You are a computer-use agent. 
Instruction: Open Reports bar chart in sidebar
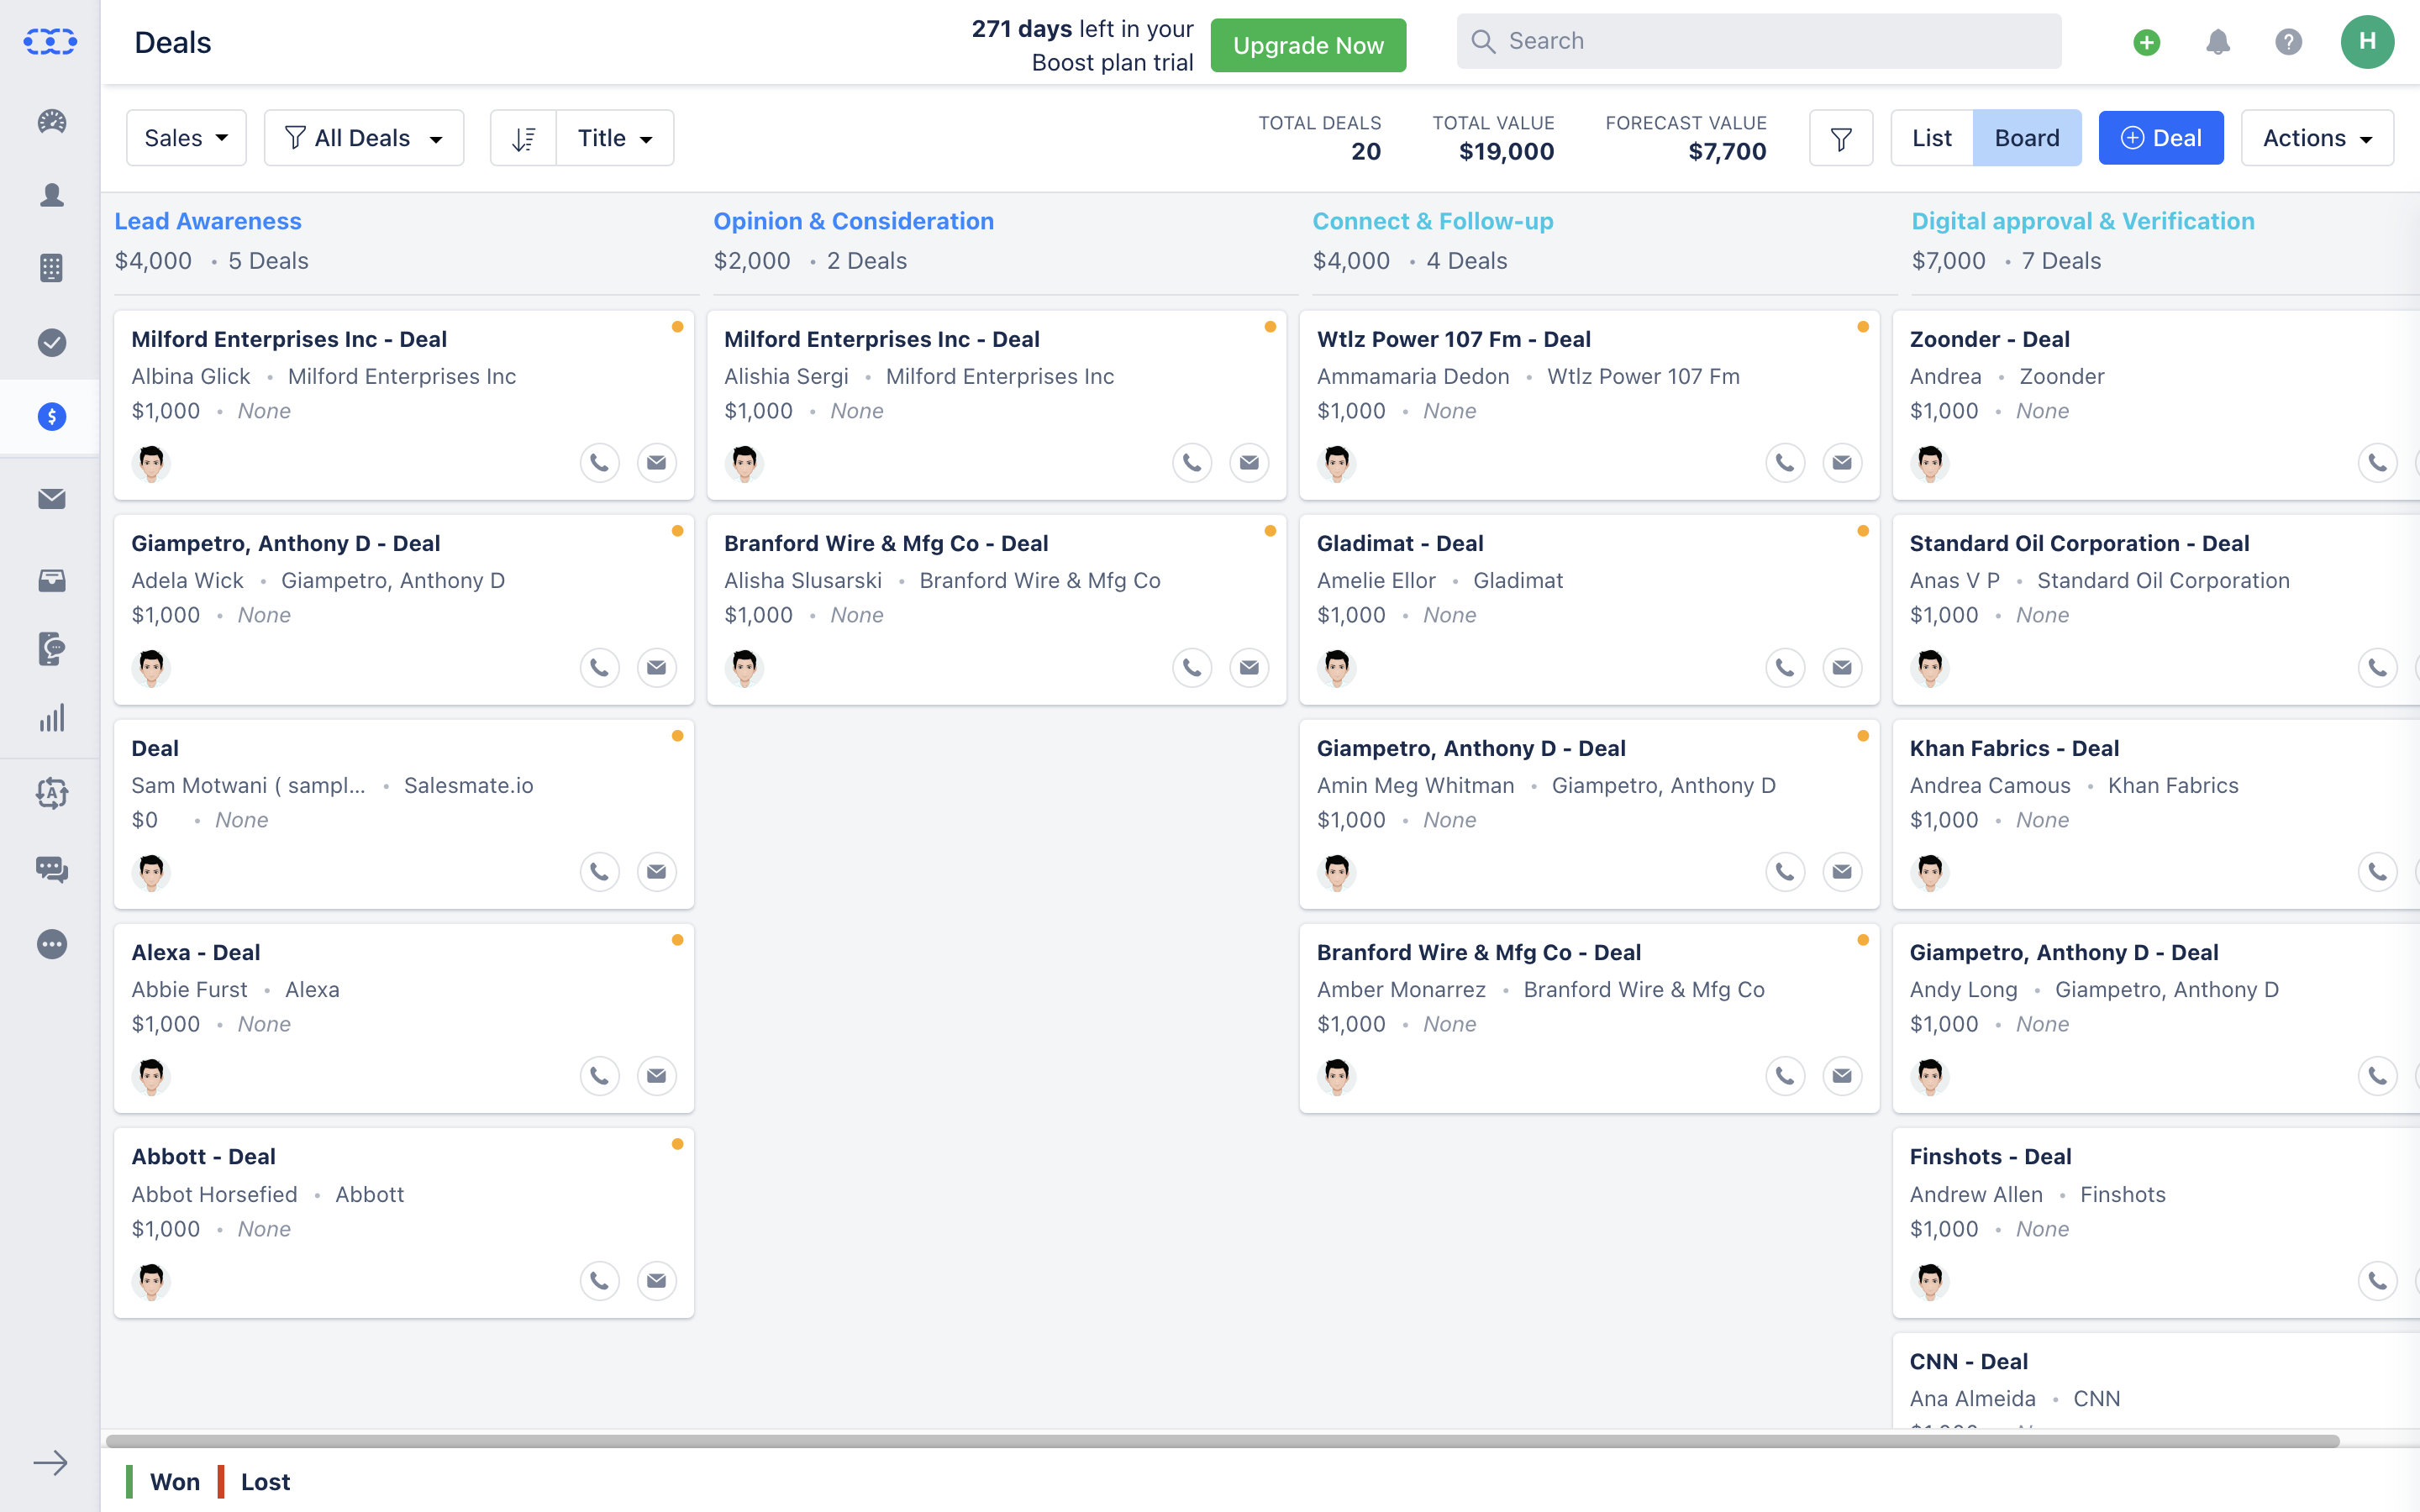pos(51,718)
